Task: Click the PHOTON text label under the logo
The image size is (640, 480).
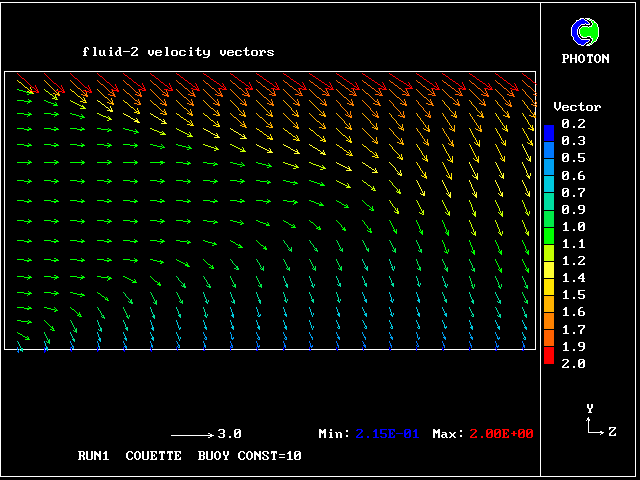Action: pyautogui.click(x=585, y=59)
